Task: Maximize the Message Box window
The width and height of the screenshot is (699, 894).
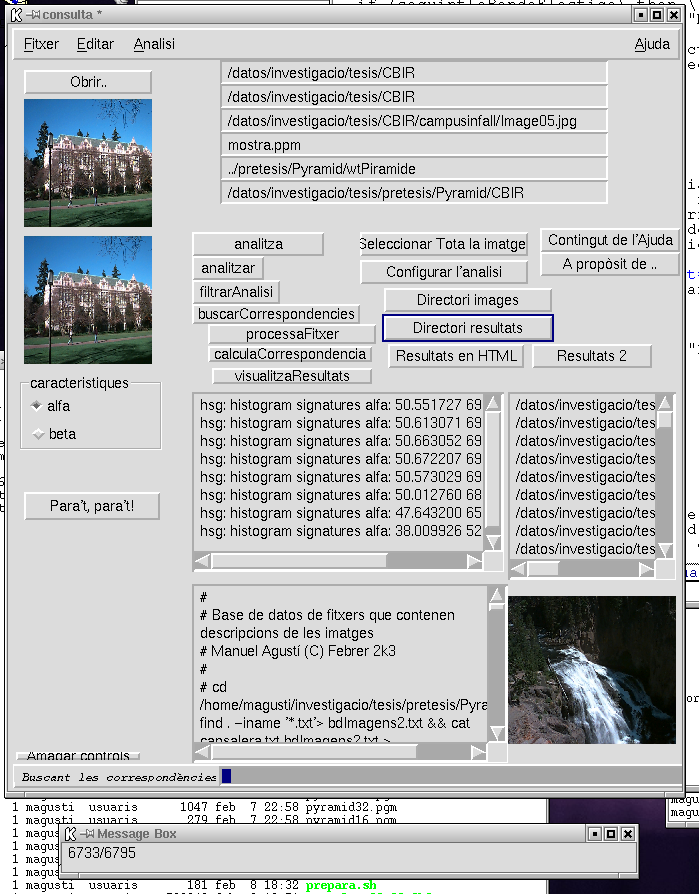Action: 611,834
